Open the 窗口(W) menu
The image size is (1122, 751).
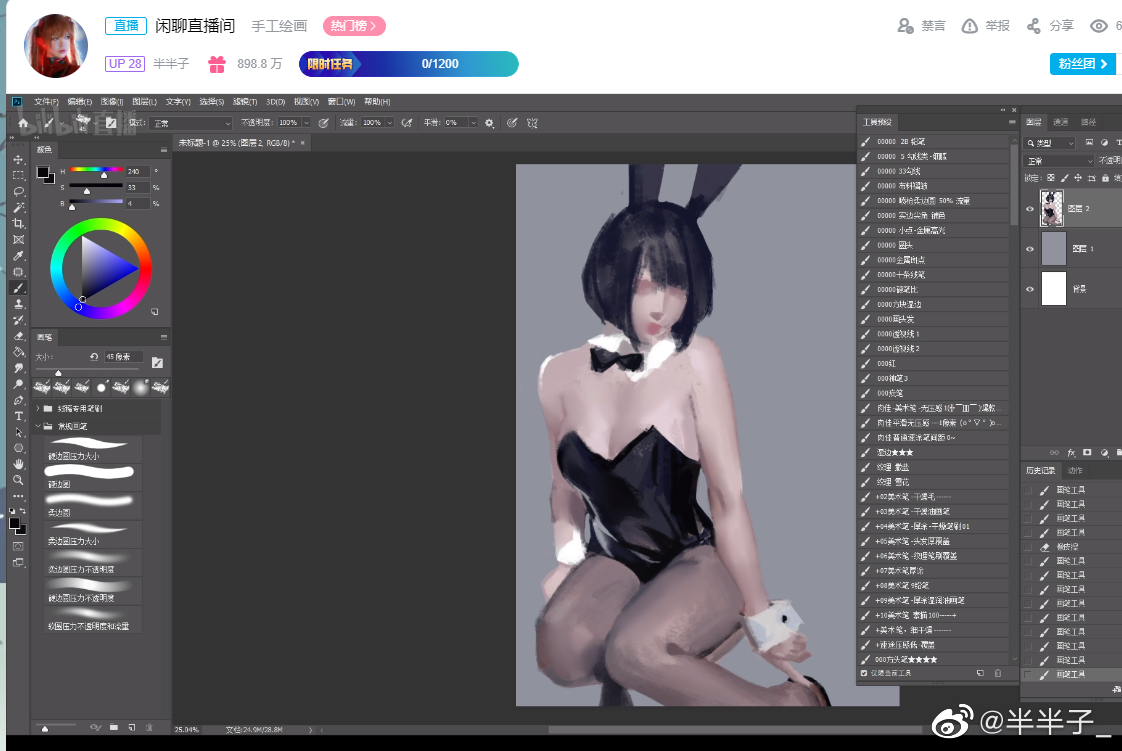tap(341, 102)
